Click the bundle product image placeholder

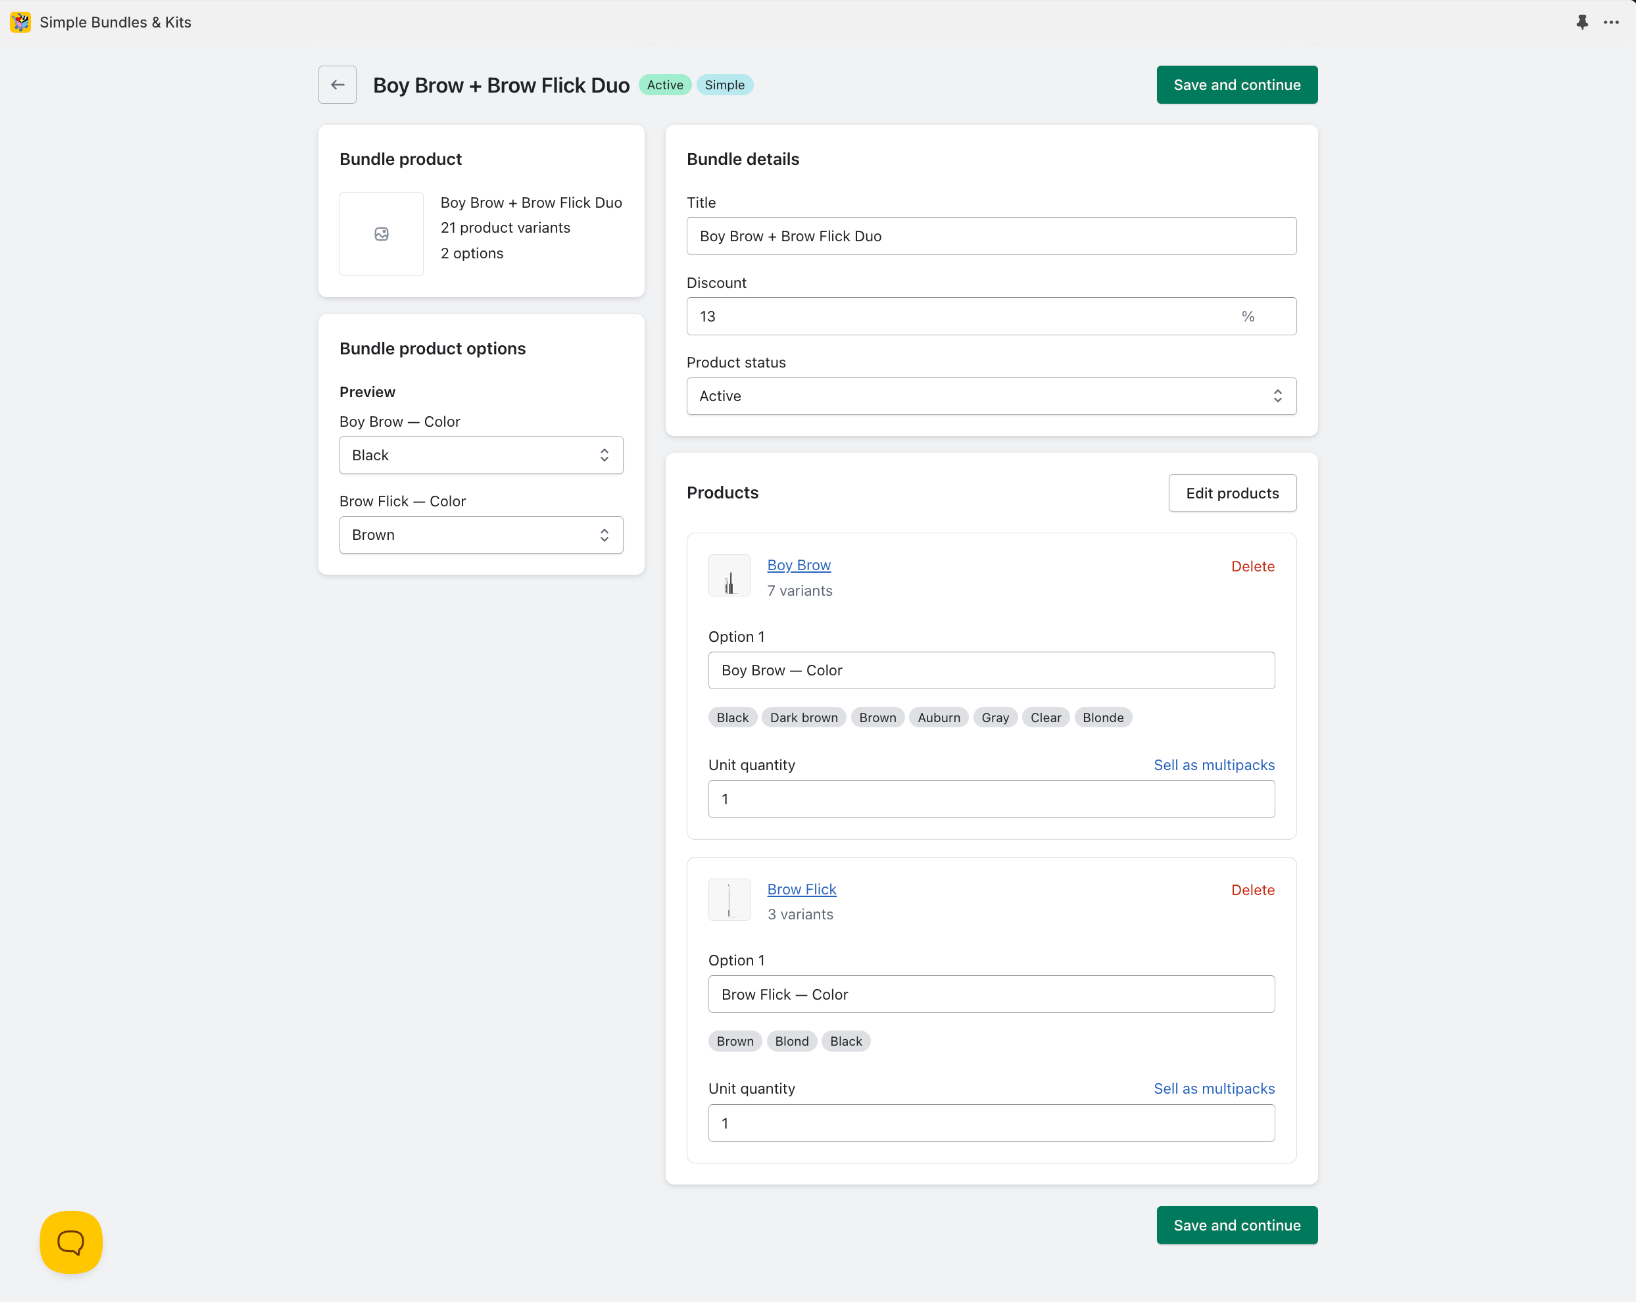coord(382,234)
